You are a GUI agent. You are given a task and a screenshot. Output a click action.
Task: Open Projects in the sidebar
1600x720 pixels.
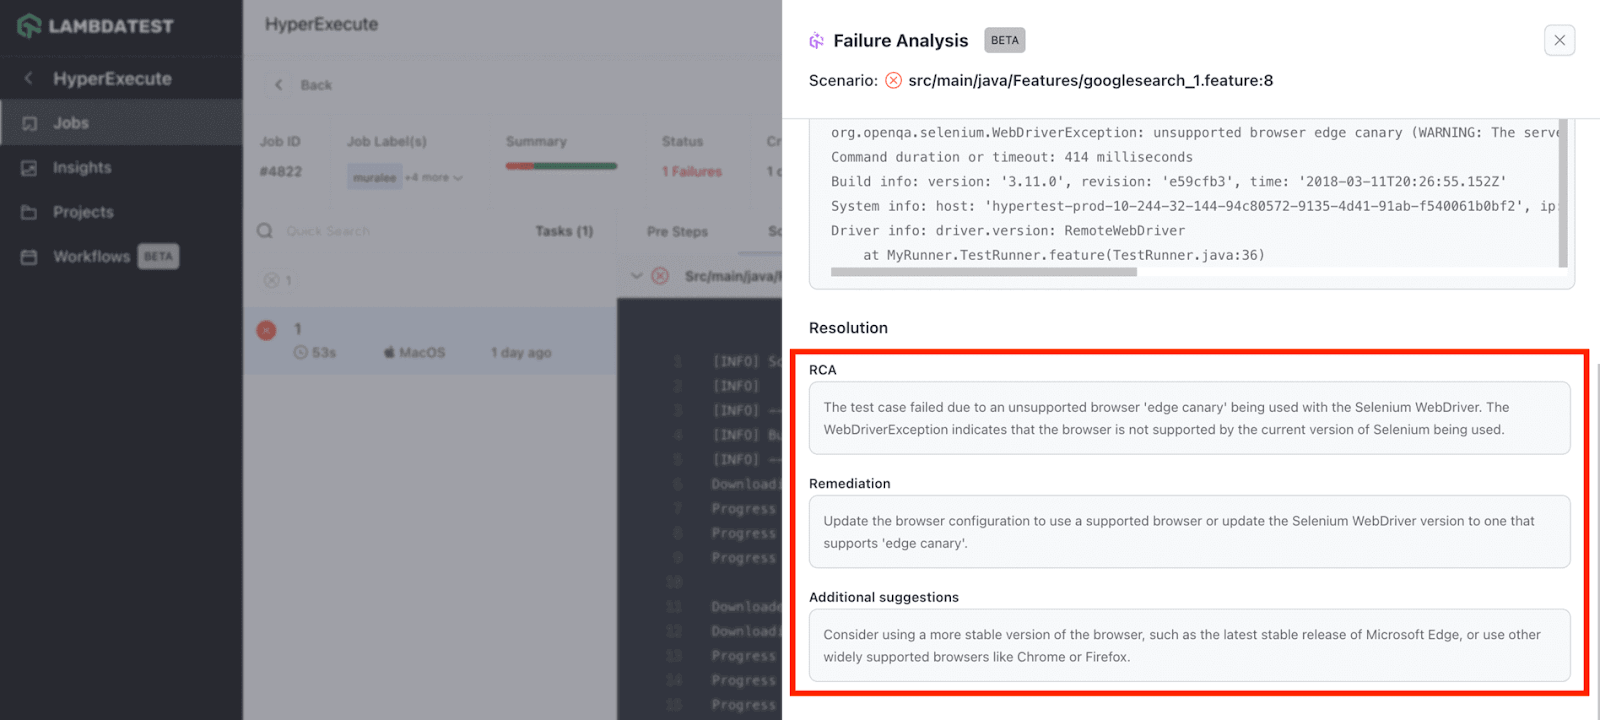click(x=121, y=212)
